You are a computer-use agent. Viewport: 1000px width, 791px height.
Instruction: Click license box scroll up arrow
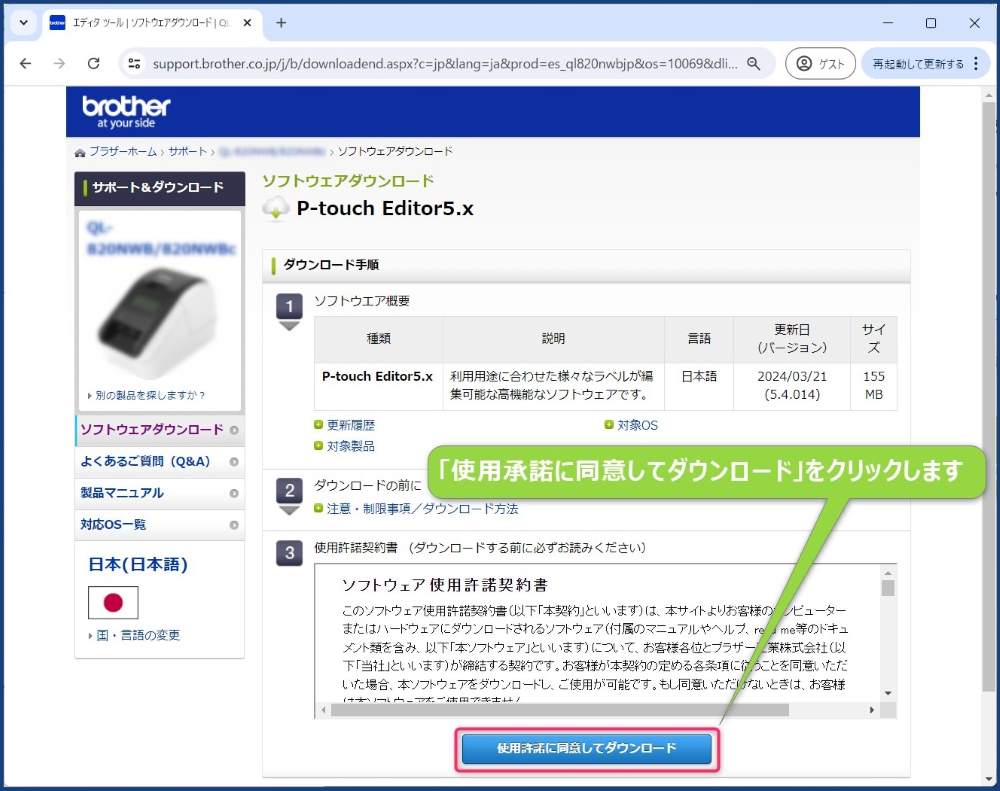point(888,572)
